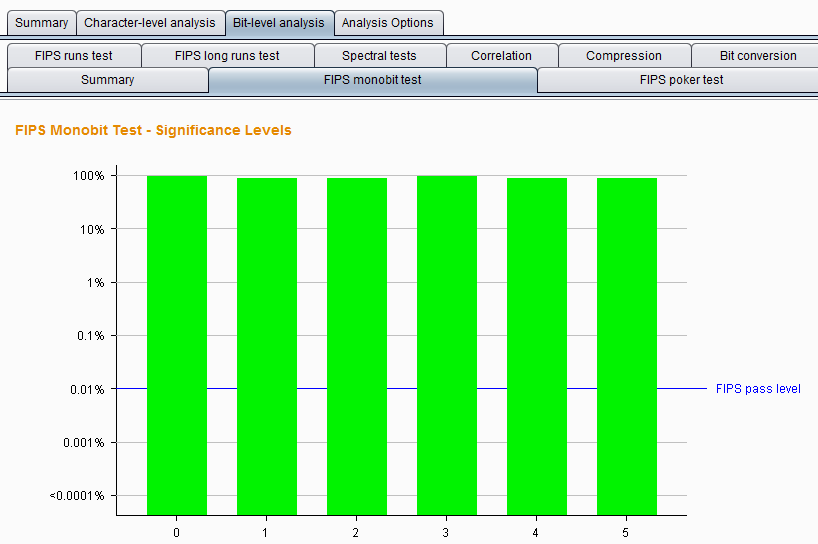The width and height of the screenshot is (818, 544).
Task: View the Correlation tab
Action: (501, 56)
